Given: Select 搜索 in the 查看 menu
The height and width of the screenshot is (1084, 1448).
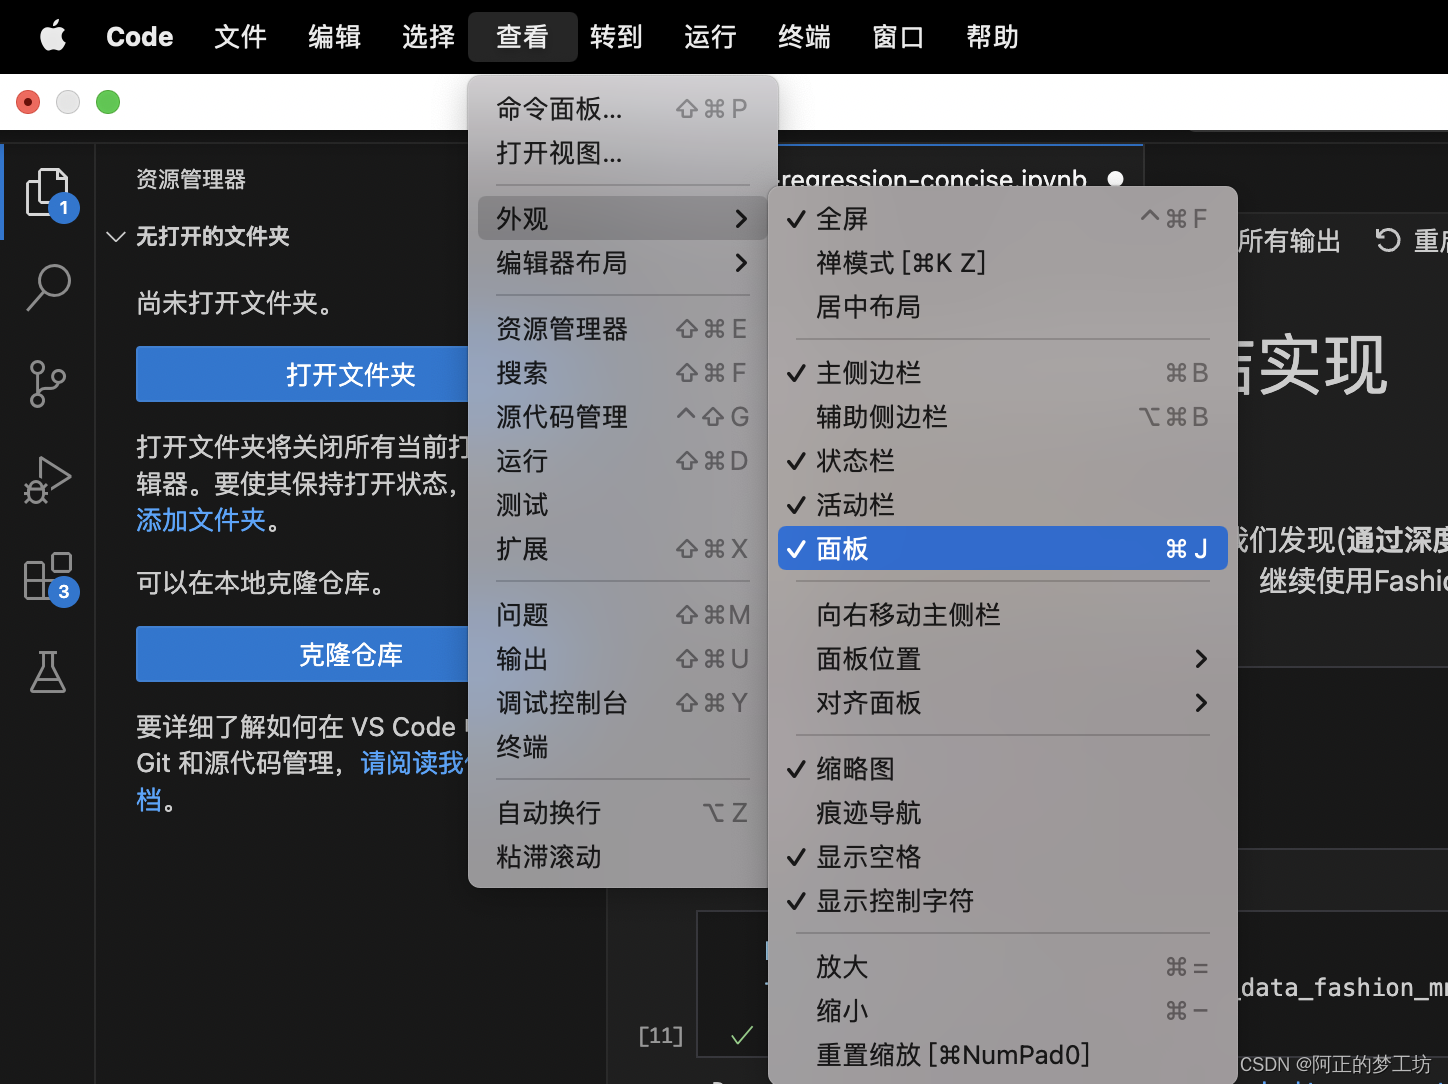Looking at the screenshot, I should pos(622,372).
